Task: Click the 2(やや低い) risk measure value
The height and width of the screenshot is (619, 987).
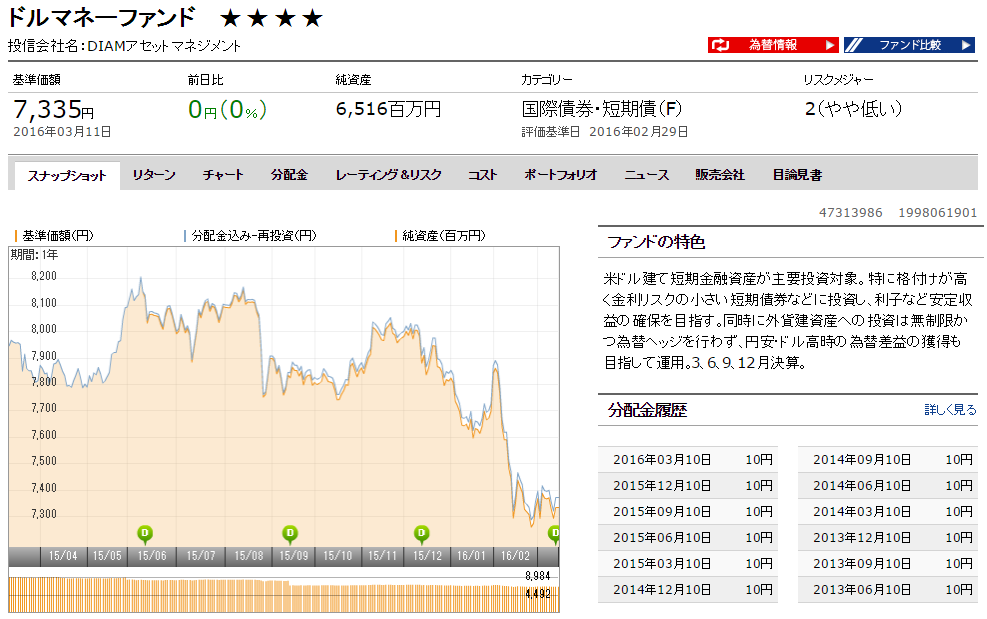Action: click(854, 109)
